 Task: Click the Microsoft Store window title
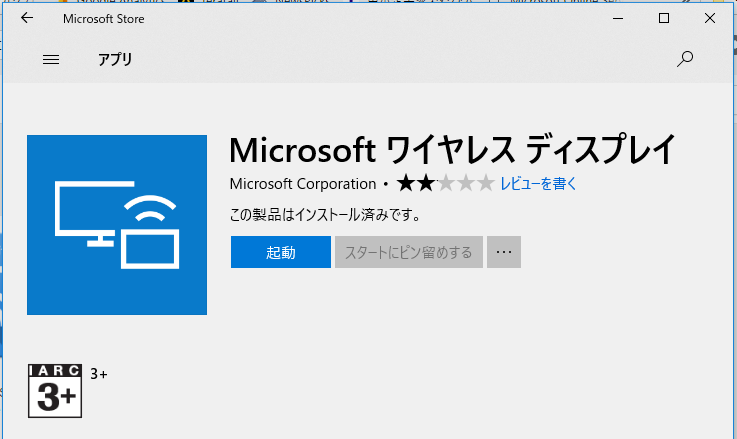[103, 19]
